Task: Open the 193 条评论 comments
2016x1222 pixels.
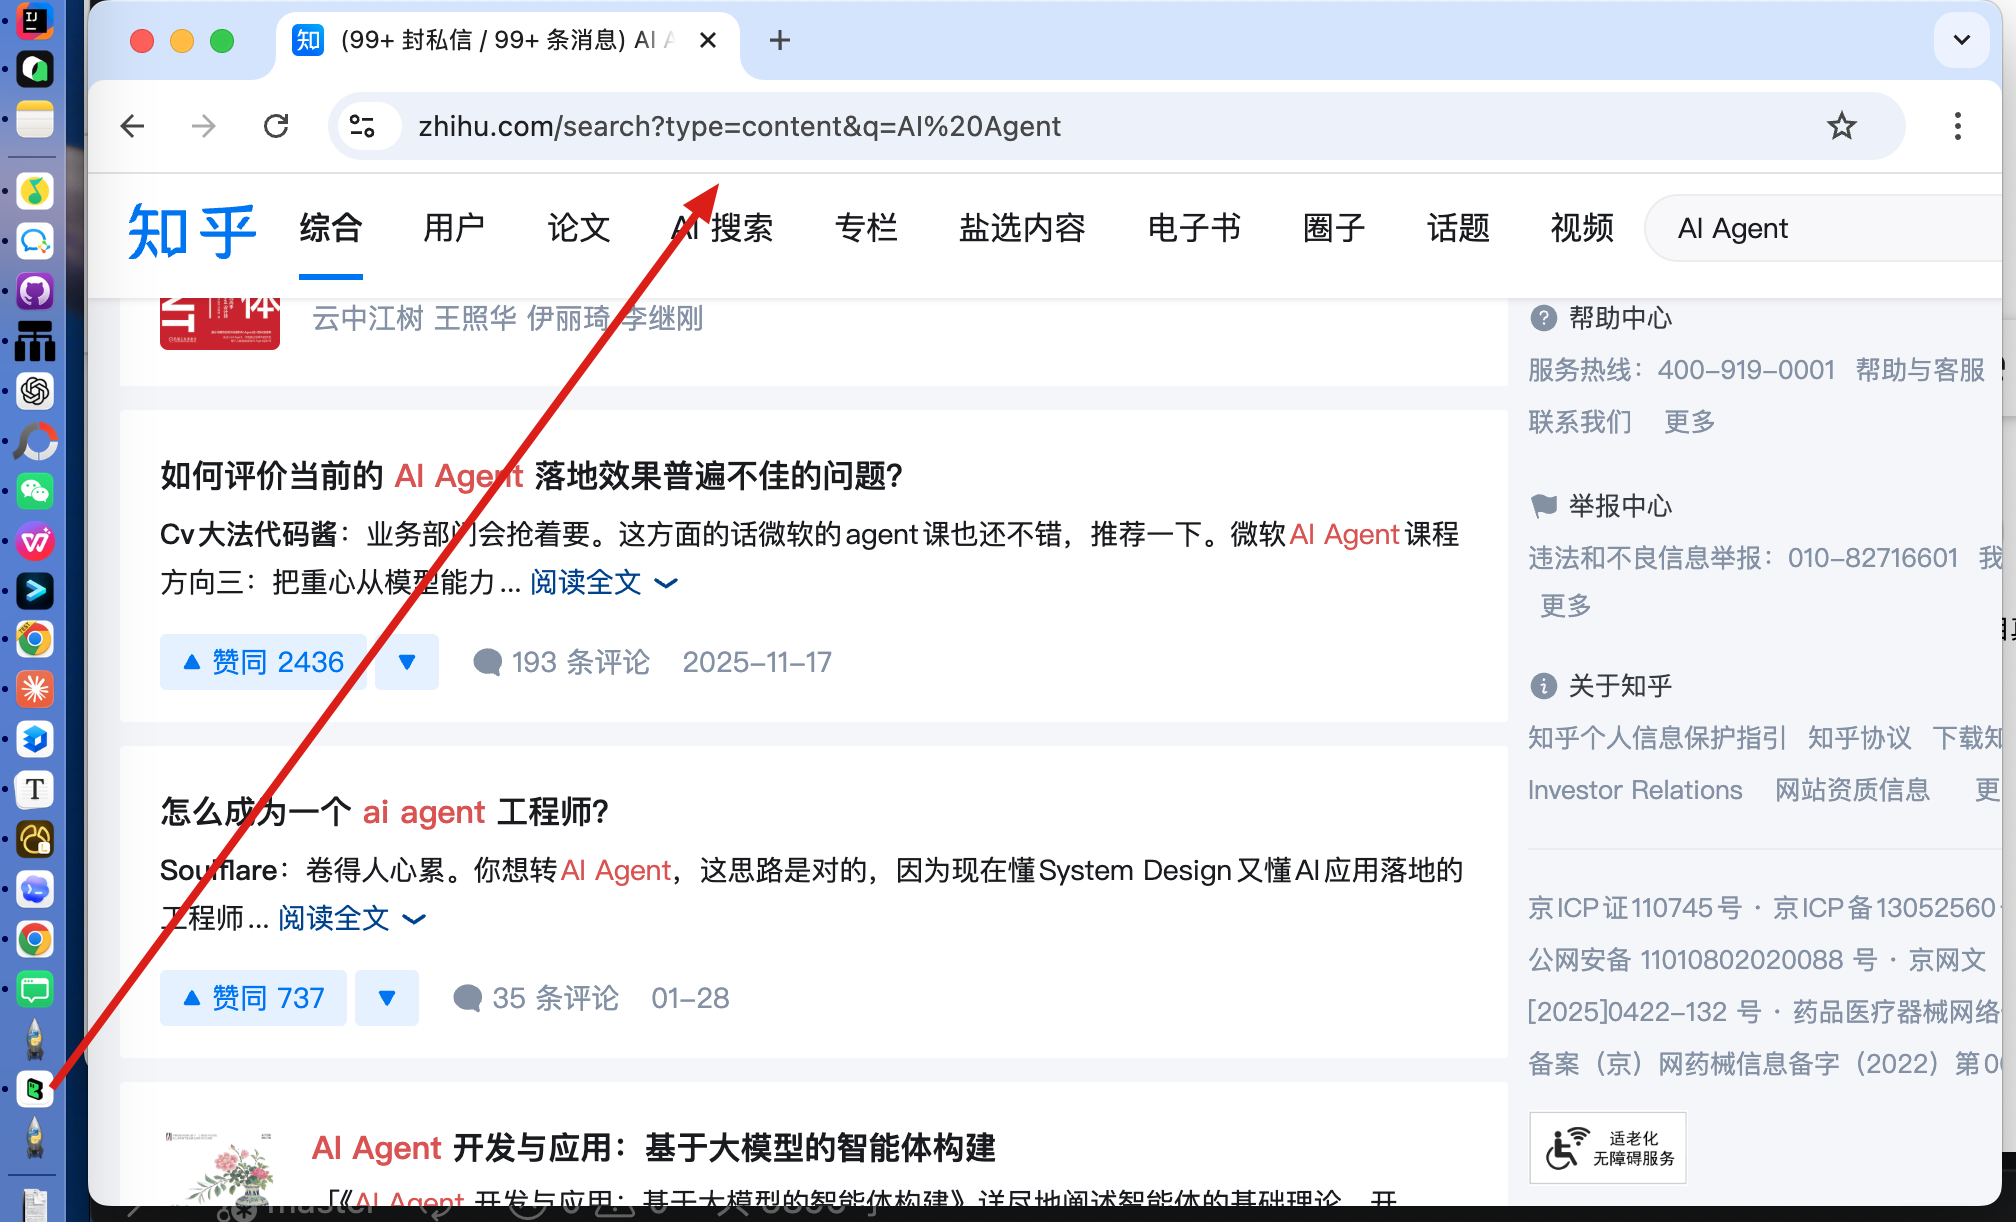Action: point(561,662)
